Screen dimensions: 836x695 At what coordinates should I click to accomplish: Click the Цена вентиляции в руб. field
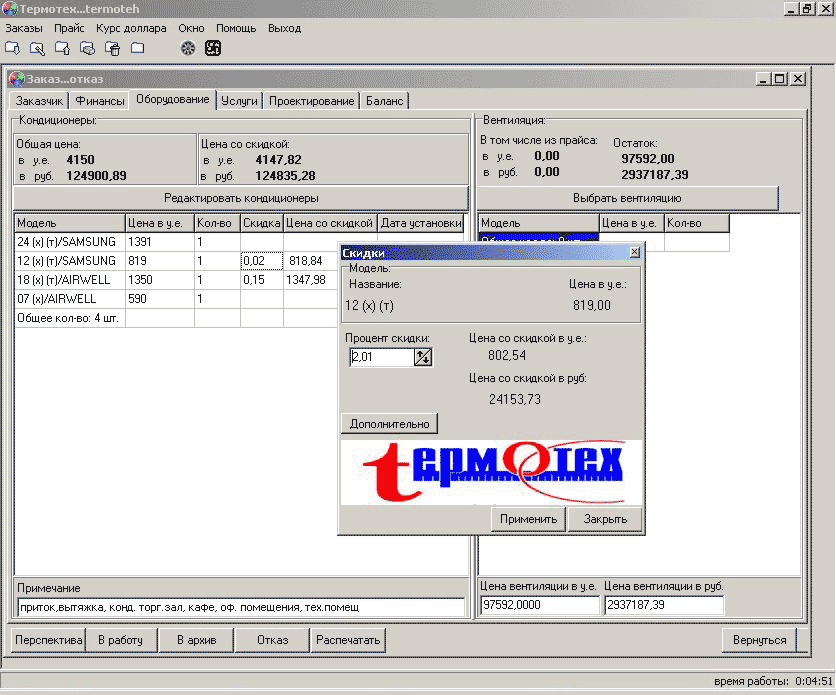tap(664, 605)
